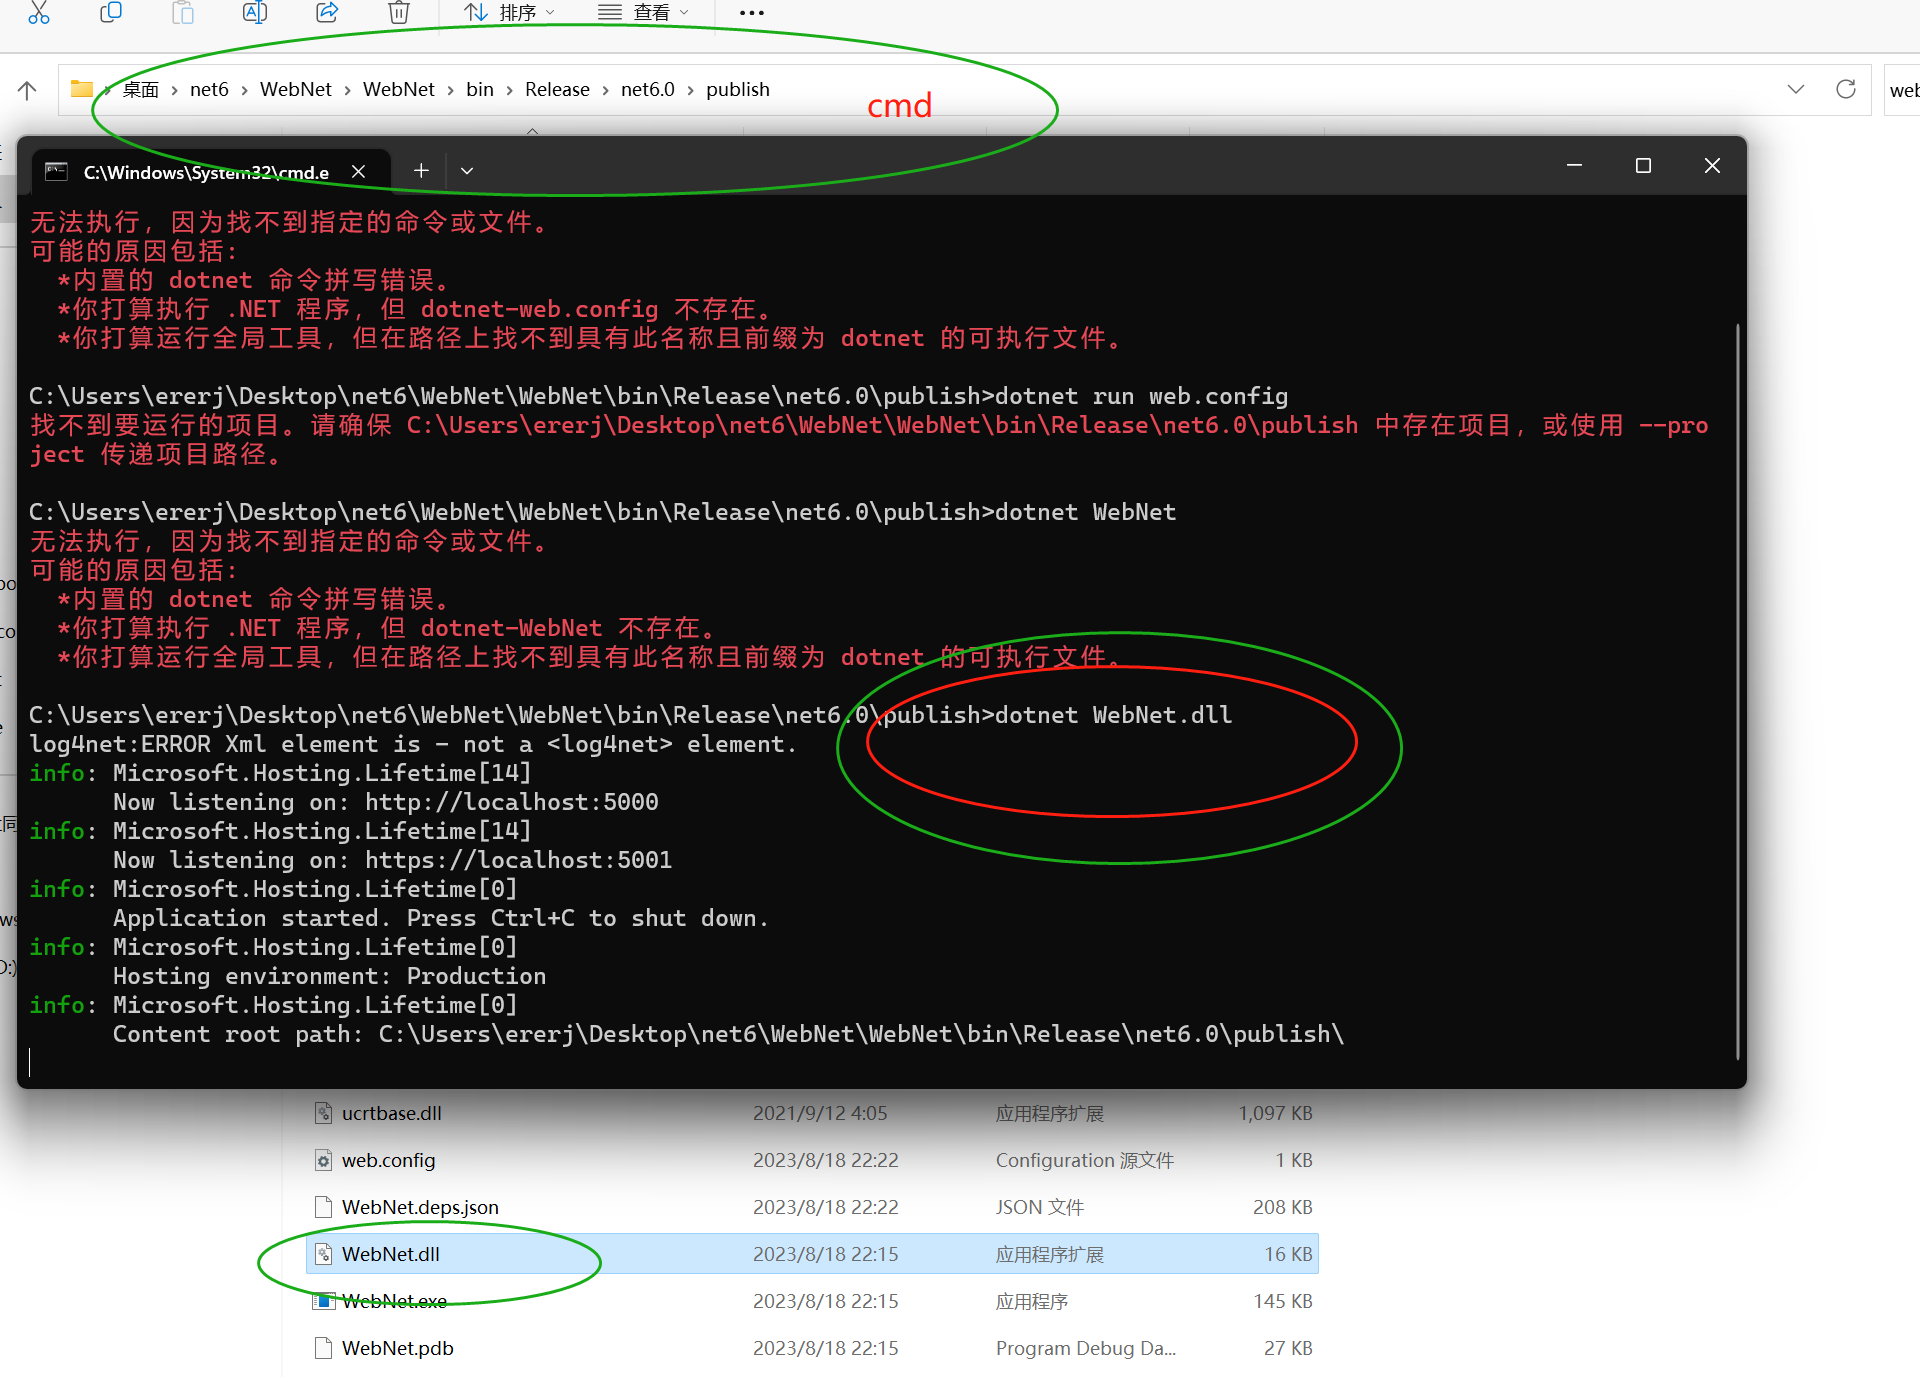Click the bin breadcrumb in address bar
This screenshot has width=1920, height=1377.
(x=480, y=89)
